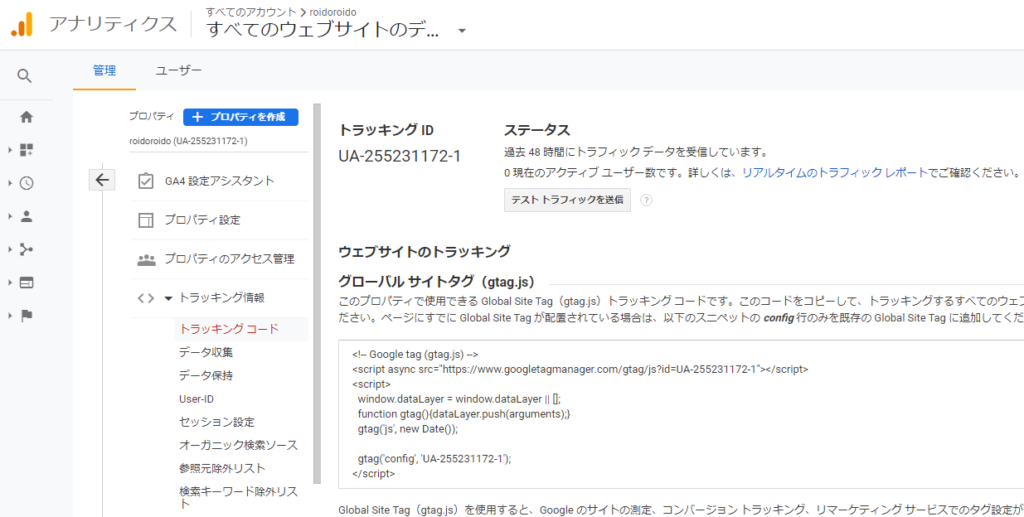Select トラッキング コード menu item
The width and height of the screenshot is (1024, 517).
tap(229, 328)
